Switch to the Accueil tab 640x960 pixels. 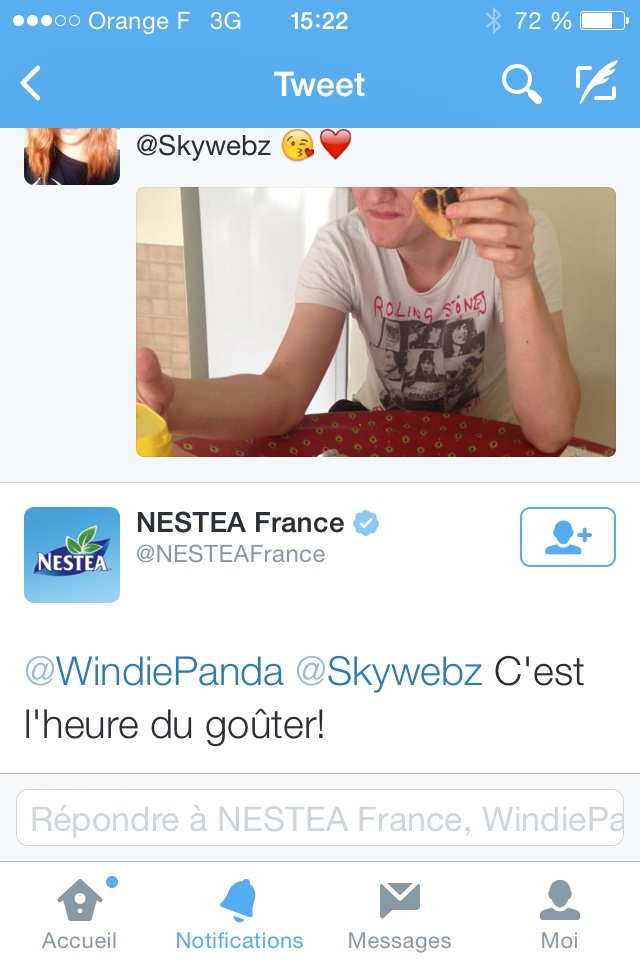pos(80,913)
